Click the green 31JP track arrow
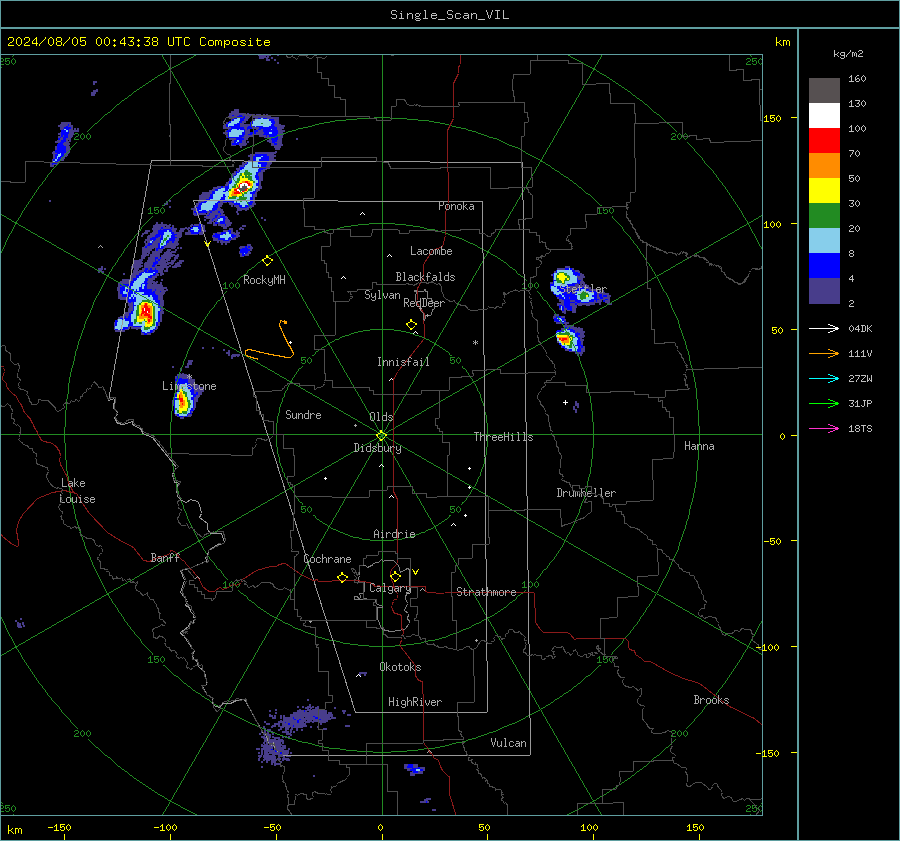Viewport: 900px width, 841px height. (824, 404)
